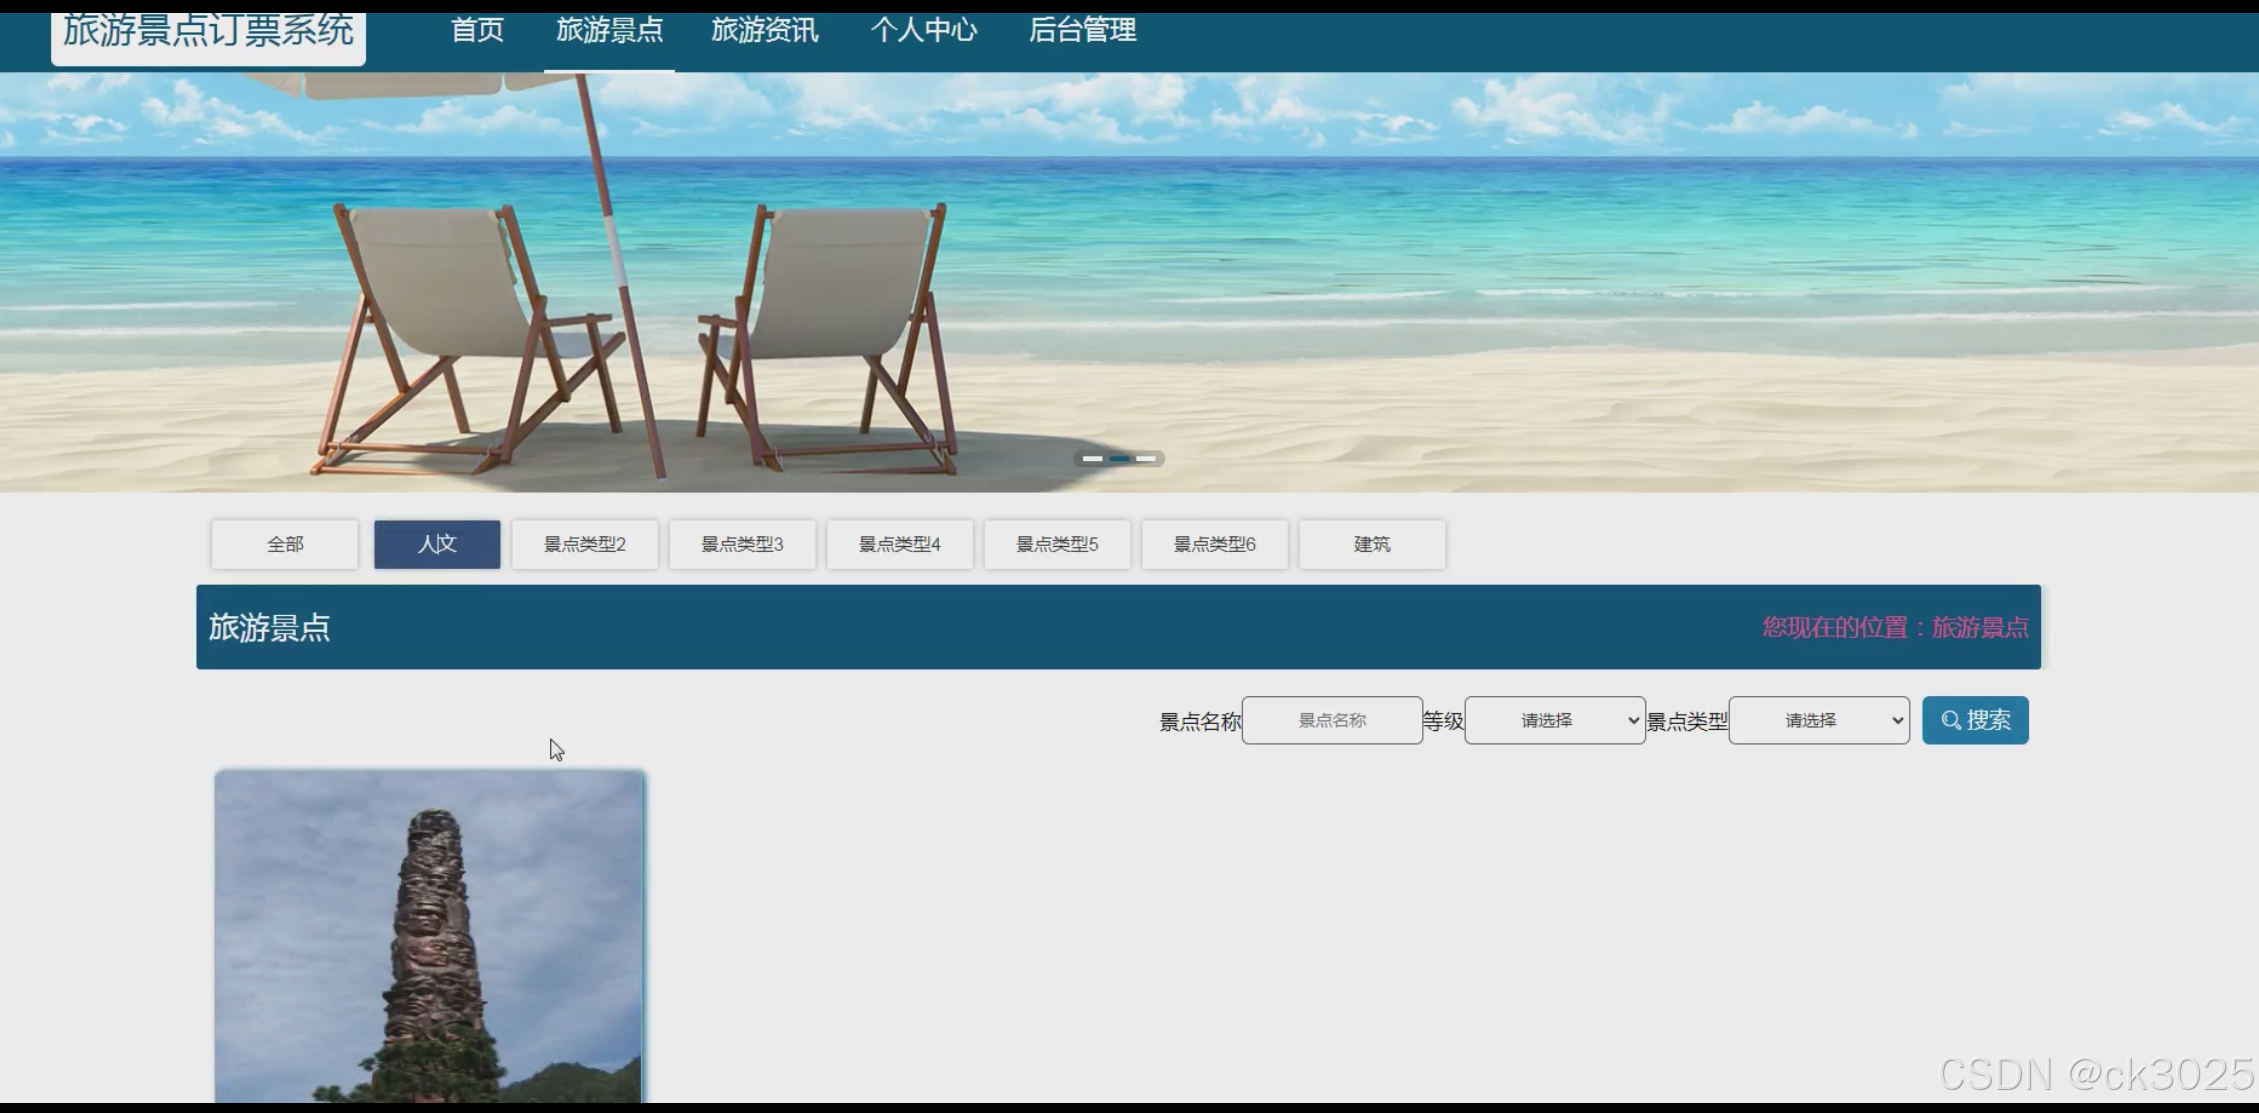
Task: Select the third carousel indicator dash
Action: [1146, 459]
